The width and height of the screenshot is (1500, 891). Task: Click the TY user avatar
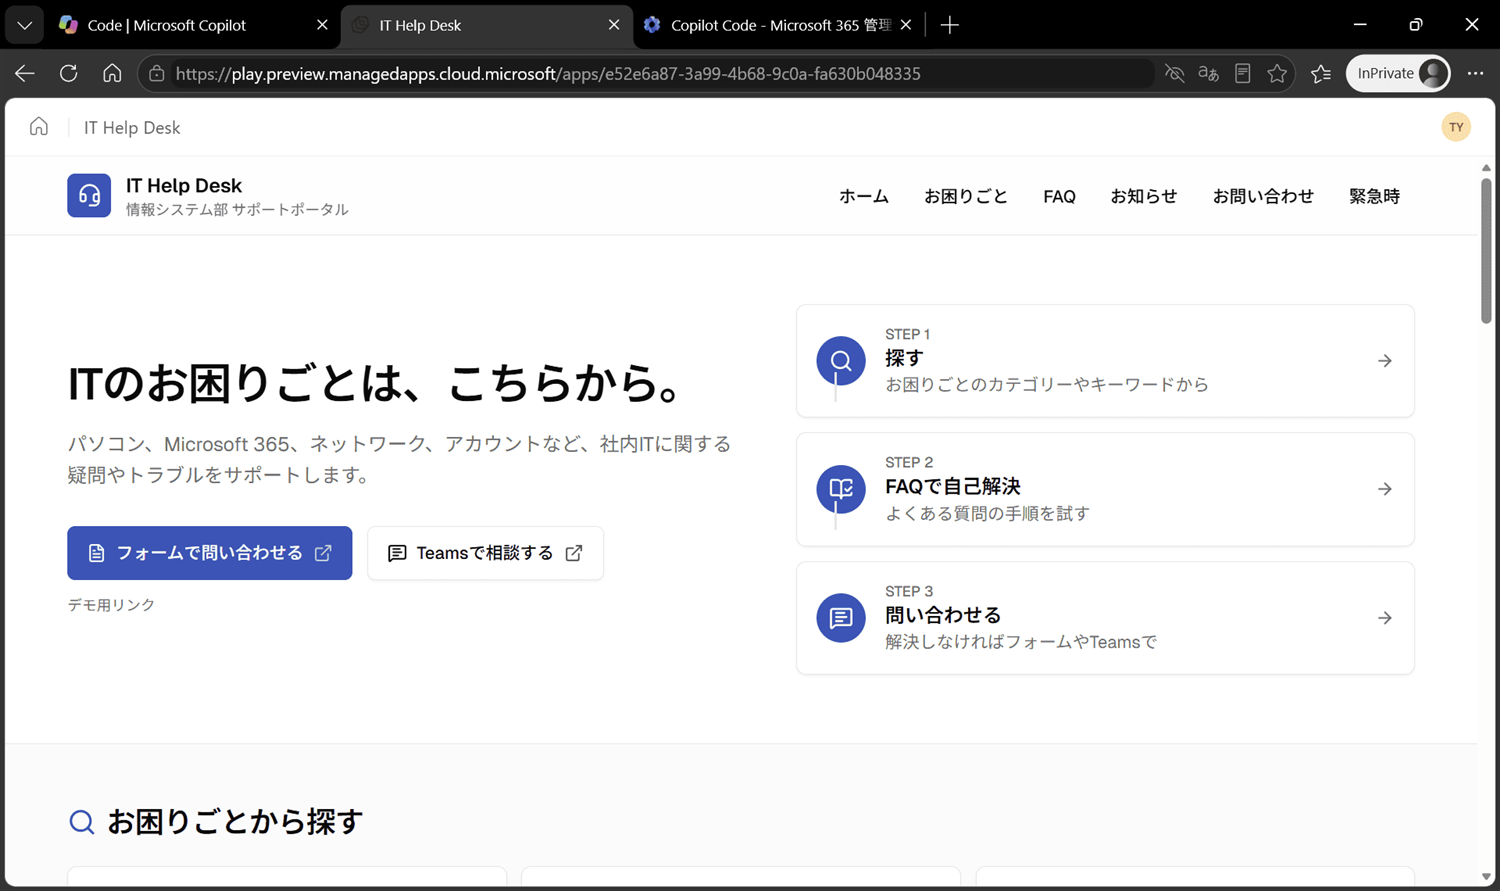1456,127
